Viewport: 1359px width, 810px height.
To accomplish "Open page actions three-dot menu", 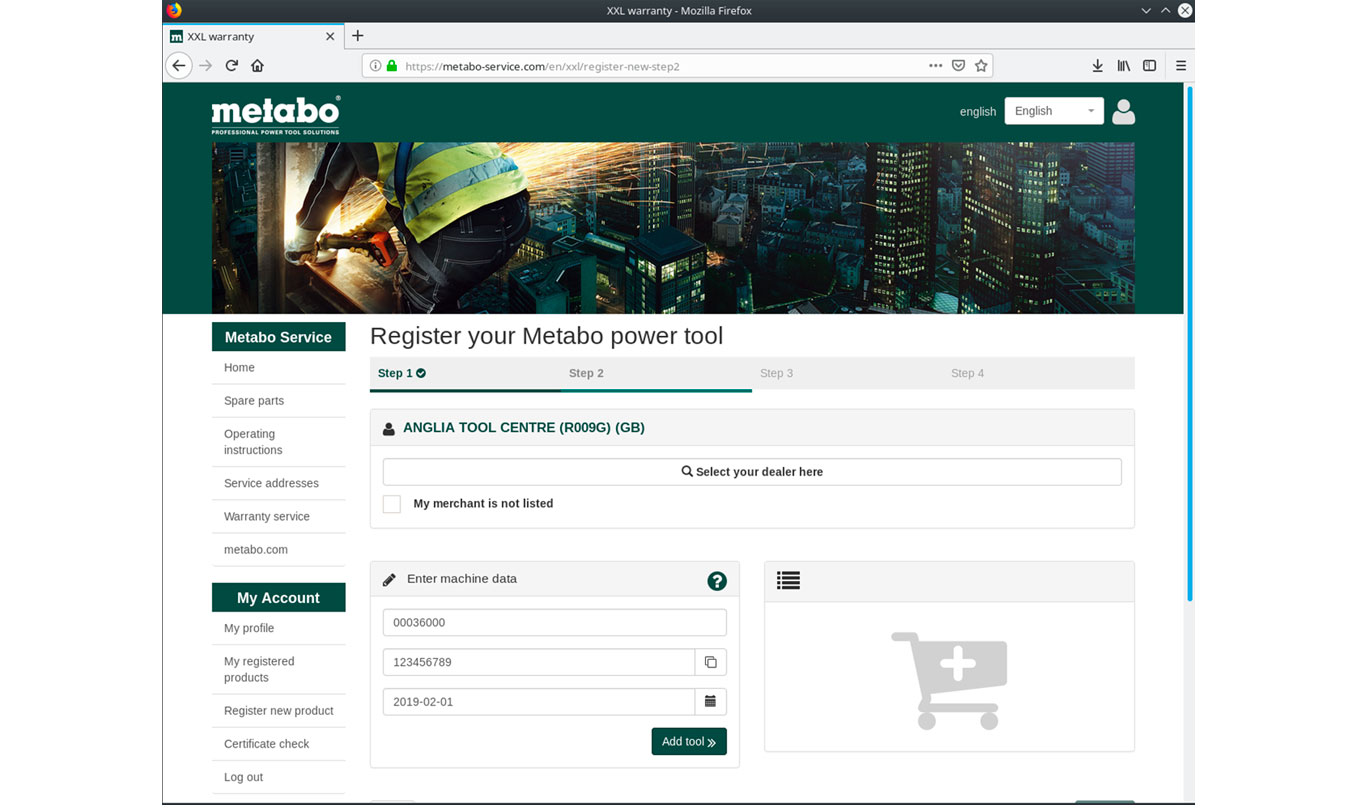I will (x=935, y=66).
